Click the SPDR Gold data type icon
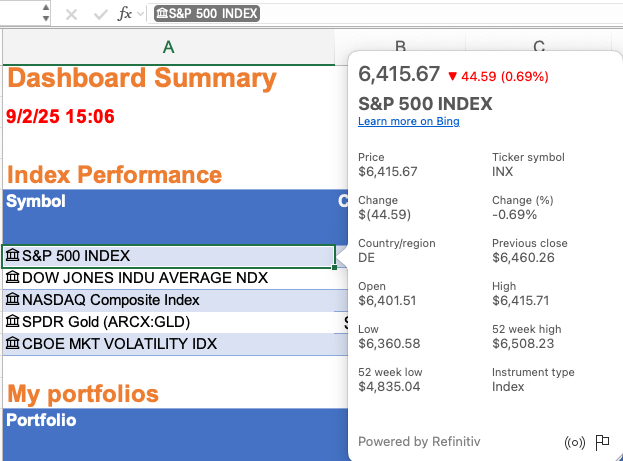 pyautogui.click(x=13, y=322)
